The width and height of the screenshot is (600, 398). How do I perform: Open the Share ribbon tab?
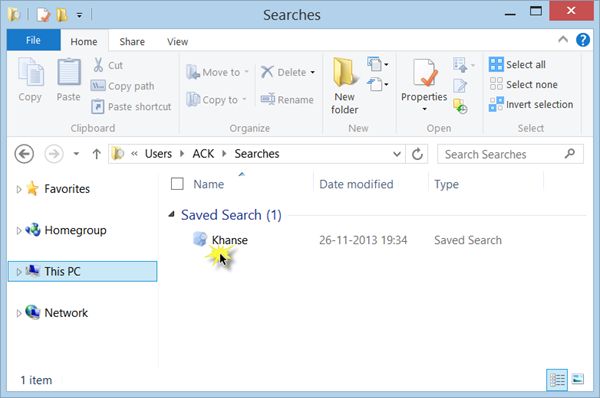pyautogui.click(x=132, y=41)
